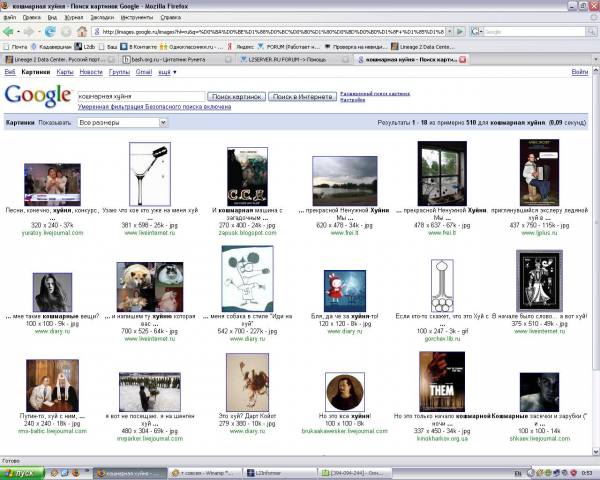Open the Кадаверциан bookmark
This screenshot has height=480, width=600.
[51, 47]
